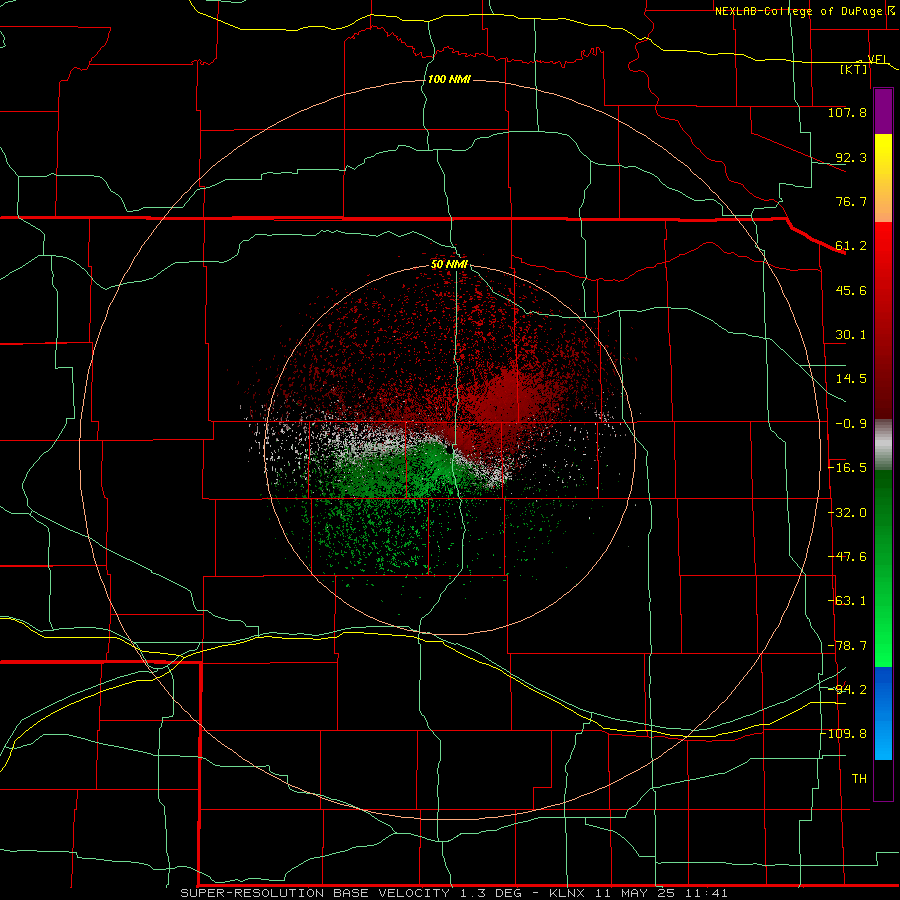Viewport: 900px width, 900px height.
Task: Select the 61.2 scale value
Action: pyautogui.click(x=851, y=246)
